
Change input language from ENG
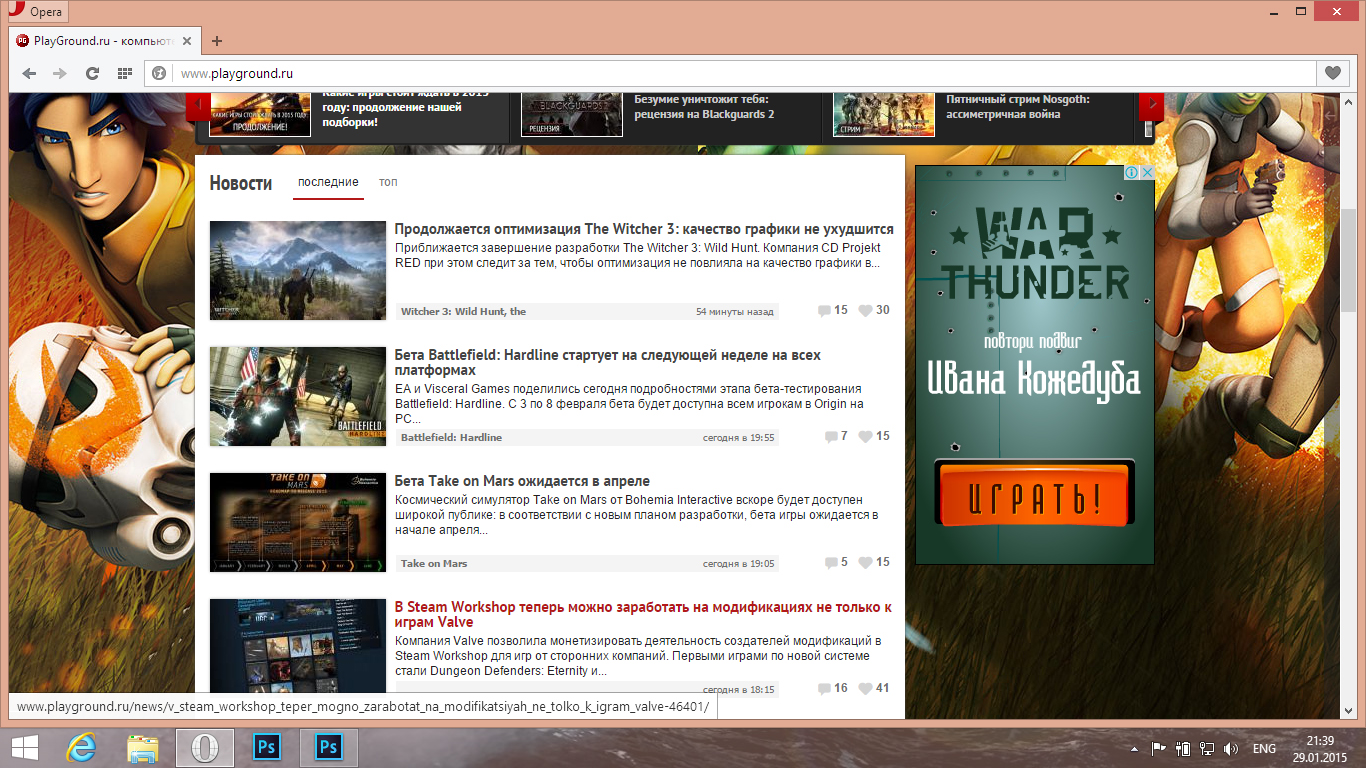point(1264,748)
